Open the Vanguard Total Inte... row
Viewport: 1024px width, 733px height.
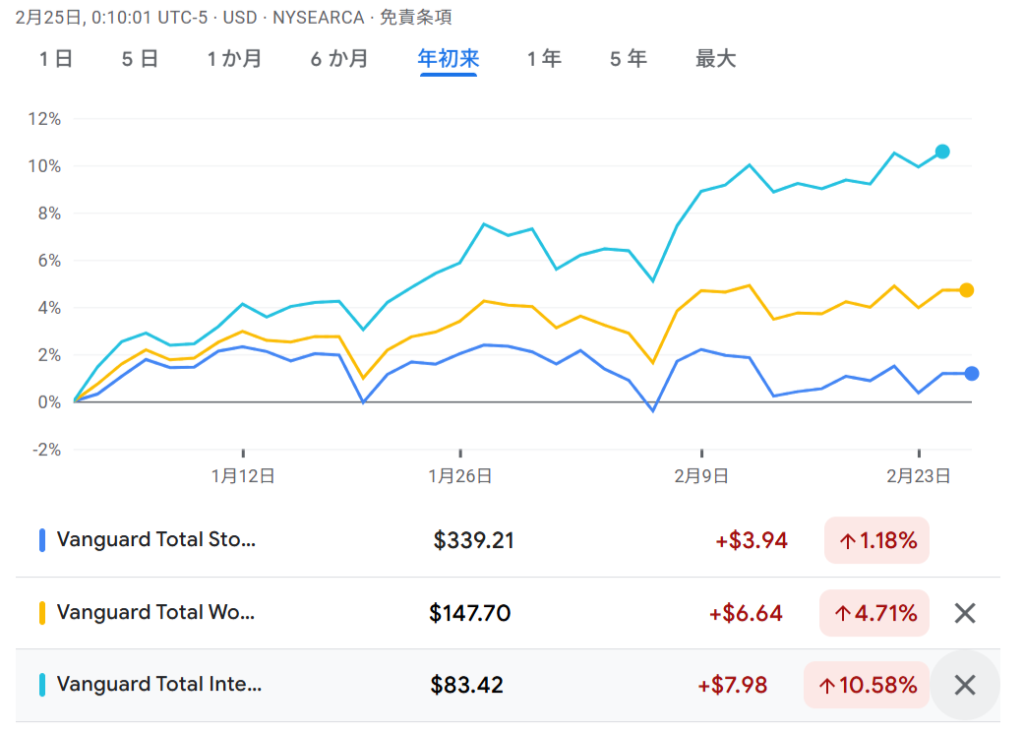click(159, 685)
